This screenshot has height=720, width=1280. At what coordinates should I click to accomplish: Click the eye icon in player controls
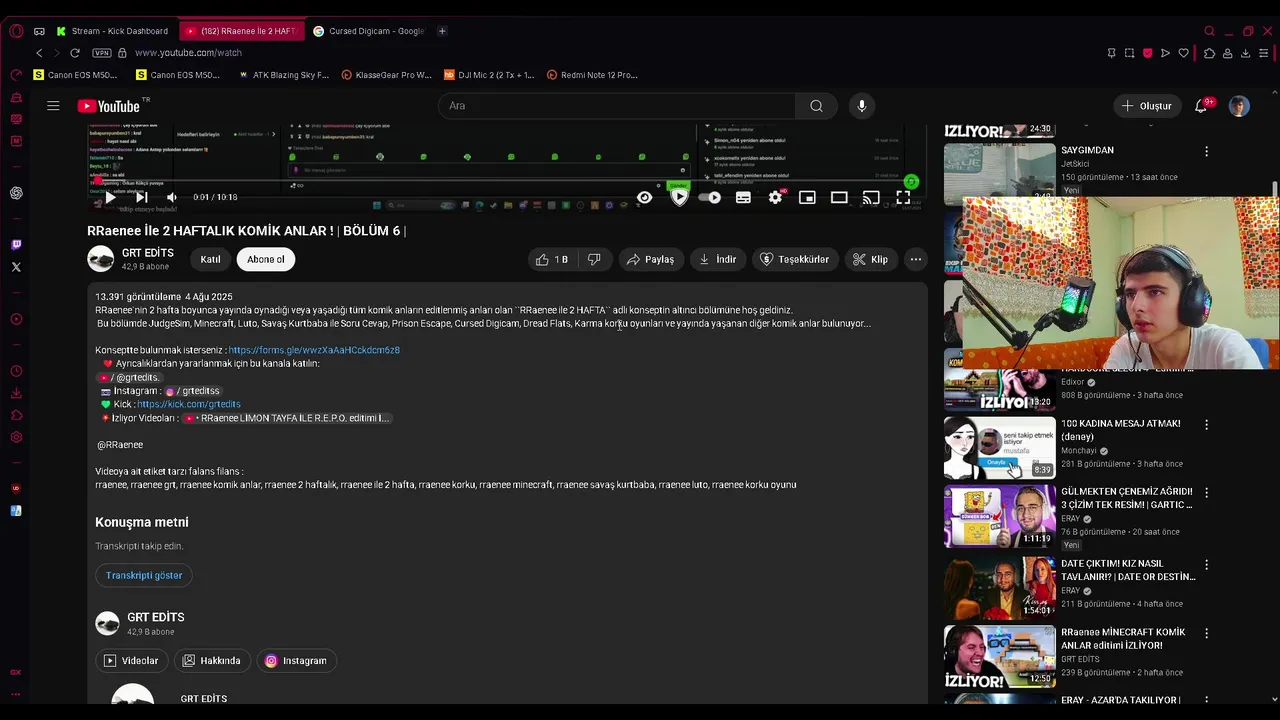645,198
